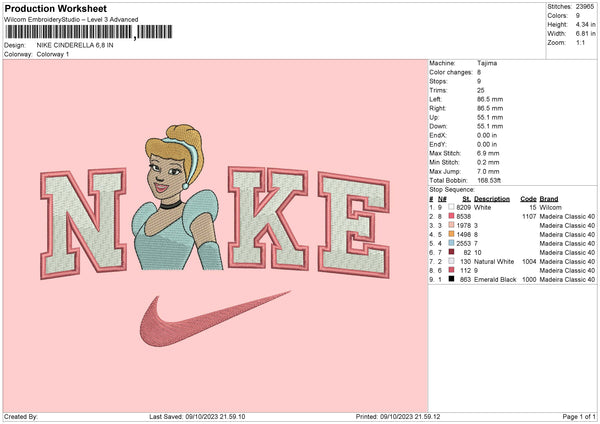The width and height of the screenshot is (600, 424).
Task: Click the Height value '4.34 in'
Action: (x=585, y=24)
